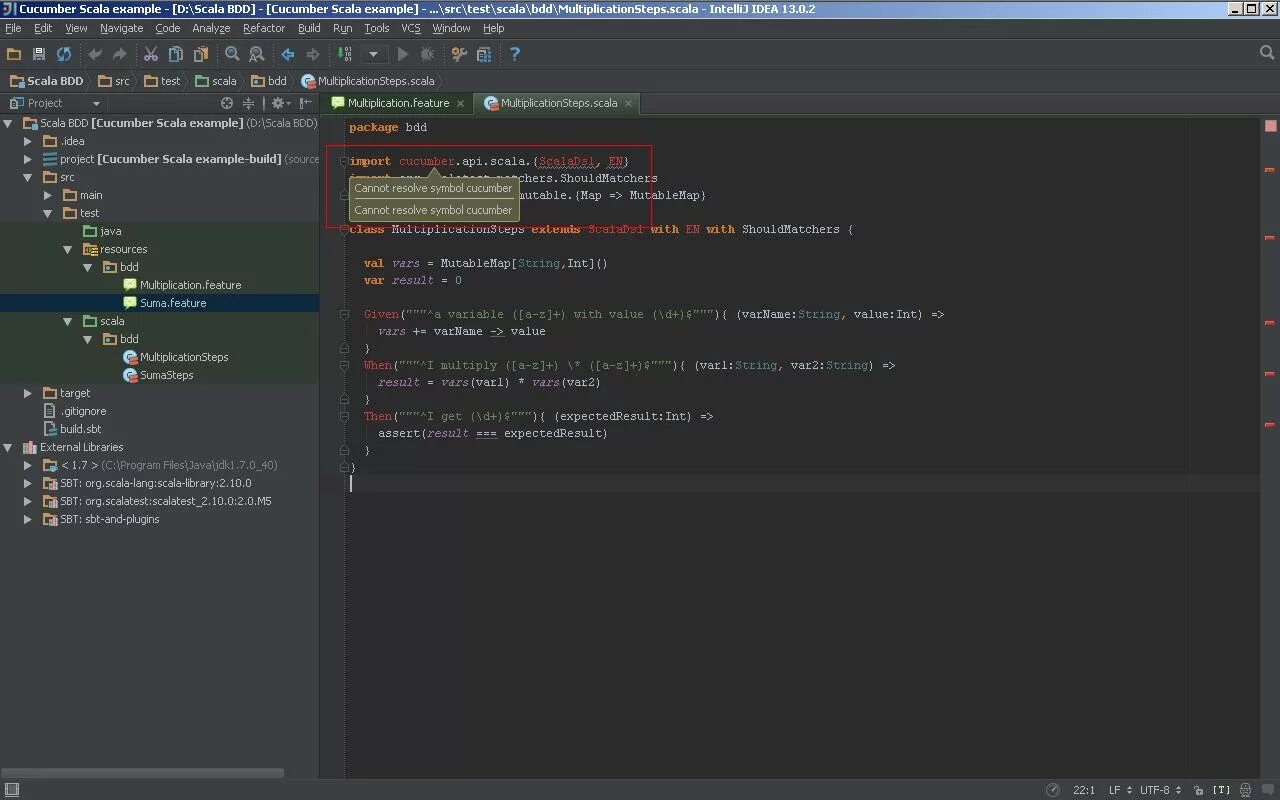Click the Paste clipboard icon
The width and height of the screenshot is (1280, 800).
201,54
